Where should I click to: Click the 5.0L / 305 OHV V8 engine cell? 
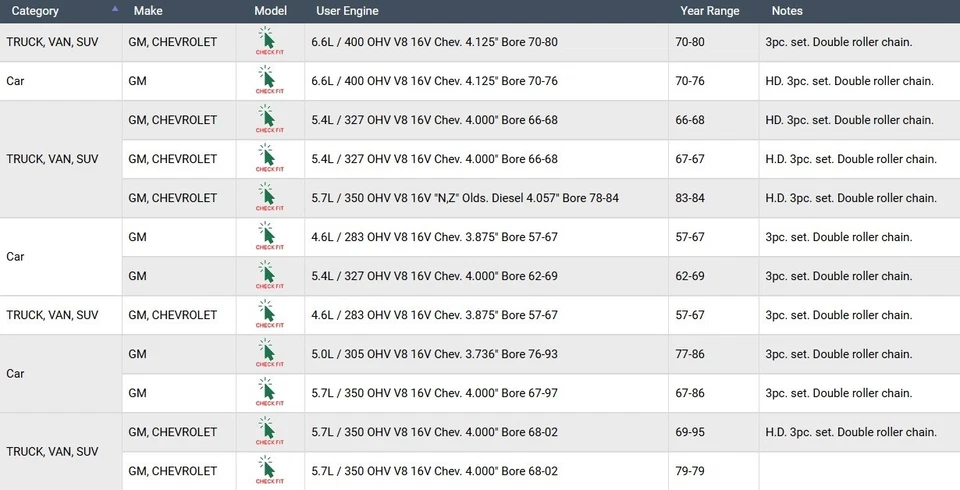pos(436,354)
